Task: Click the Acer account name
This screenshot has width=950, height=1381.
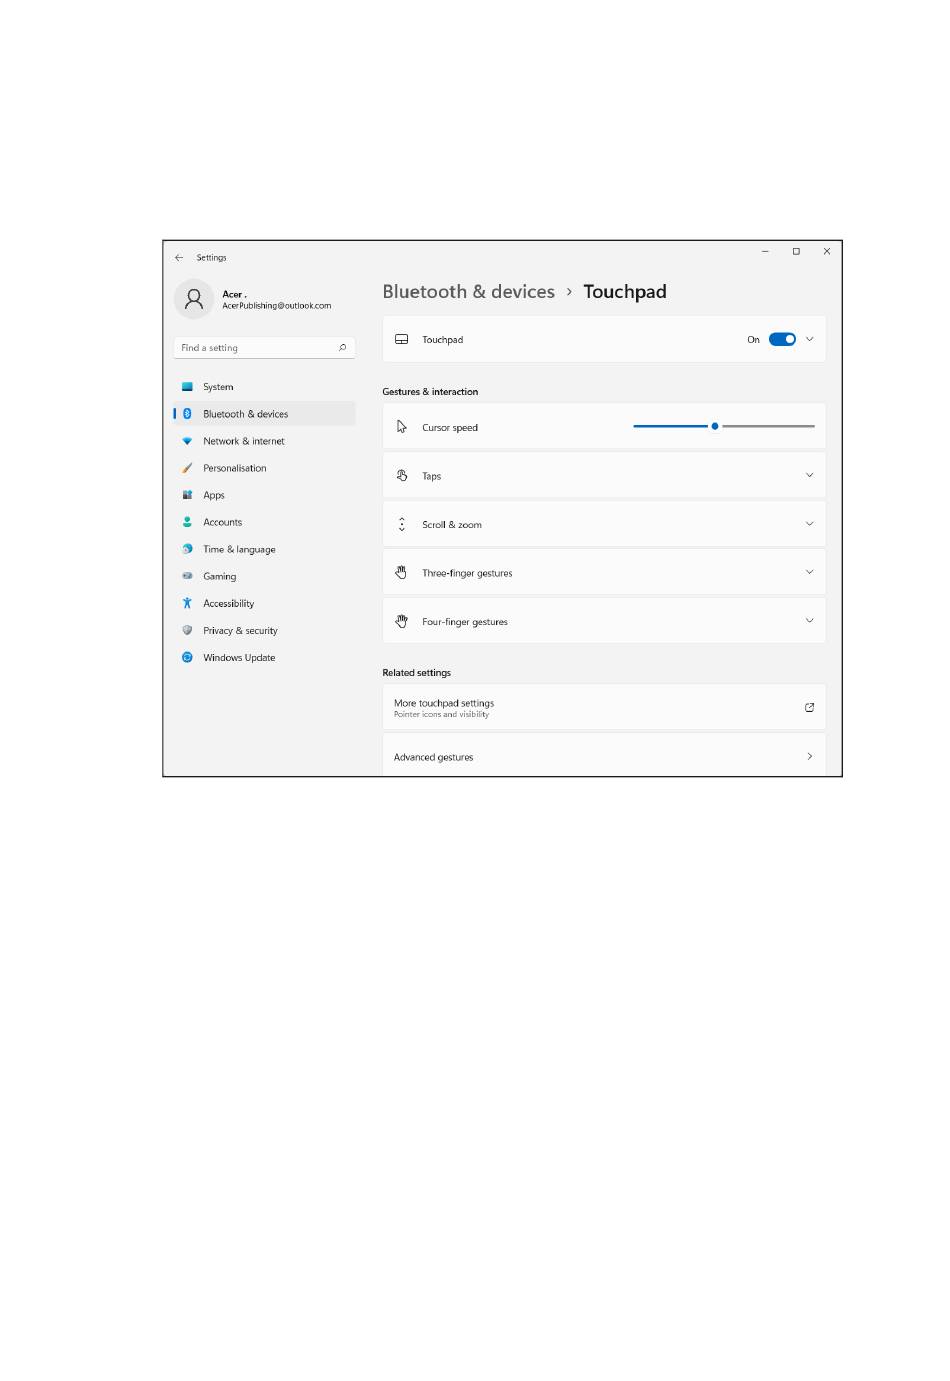Action: click(x=234, y=294)
